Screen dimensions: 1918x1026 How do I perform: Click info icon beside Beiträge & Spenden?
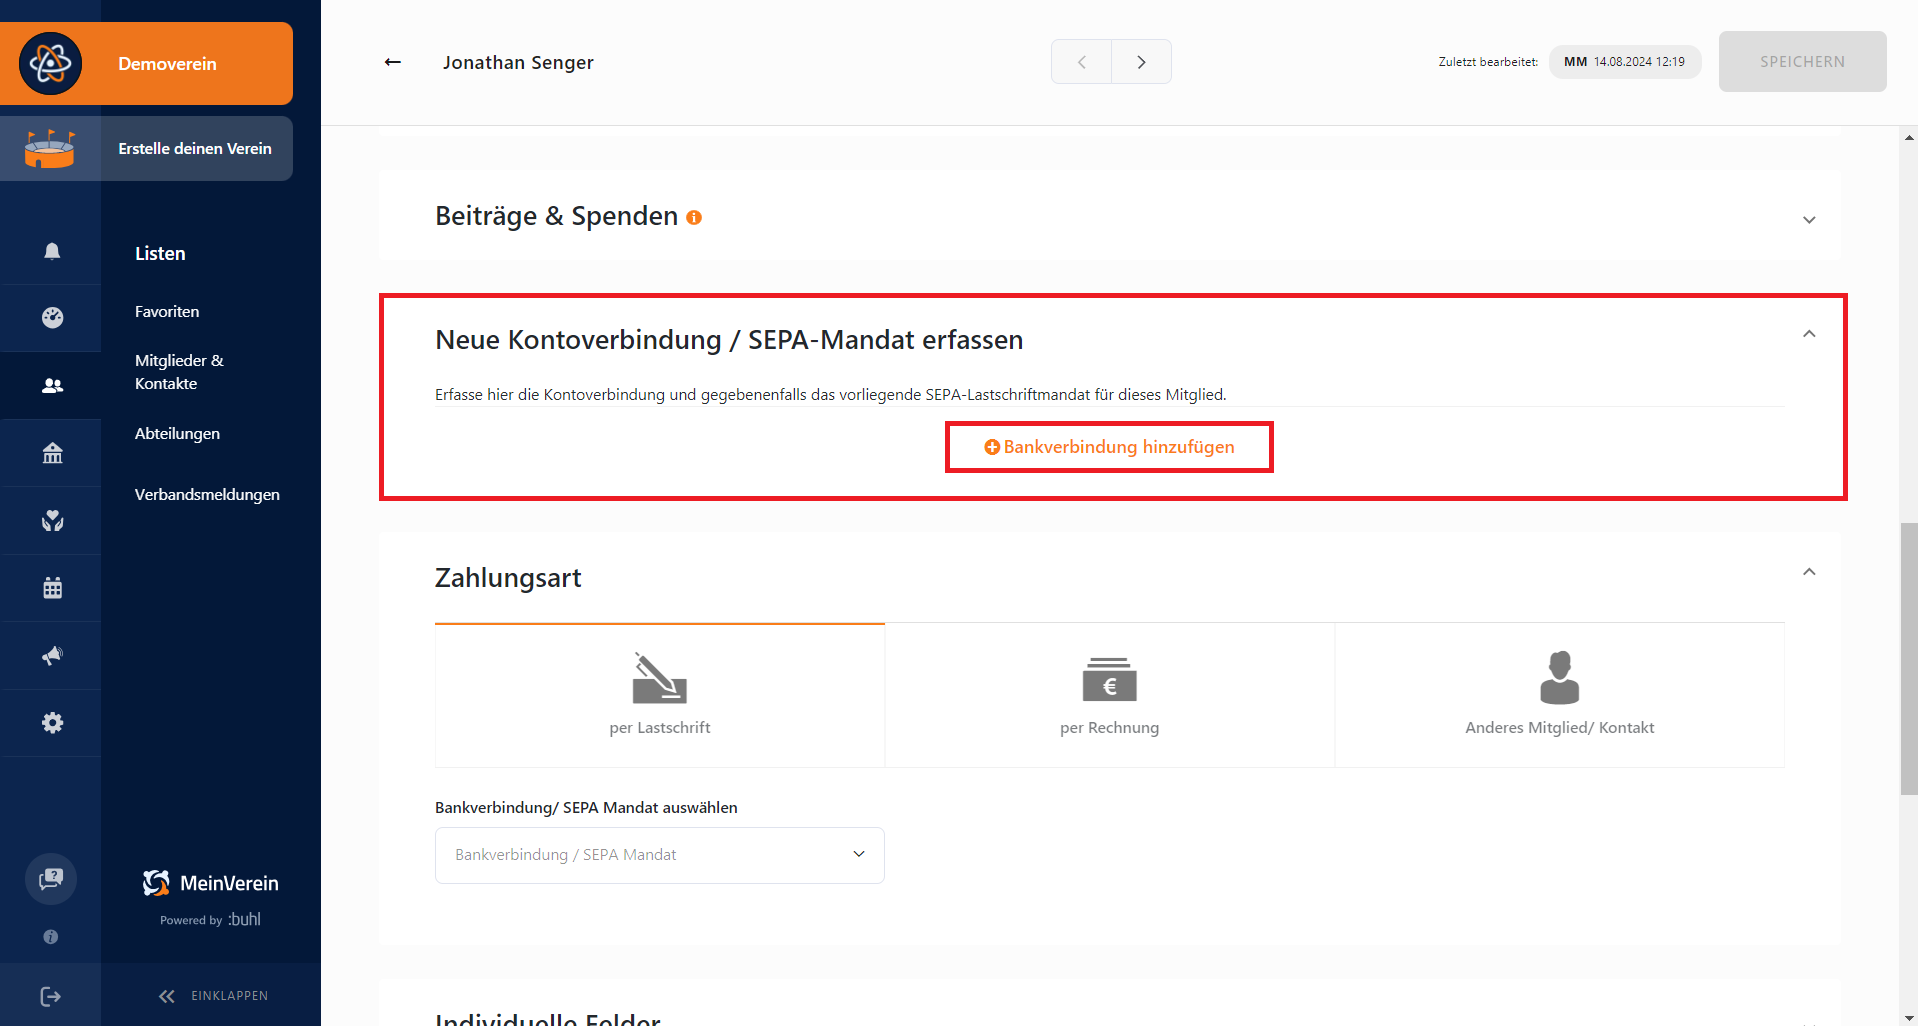click(x=694, y=217)
